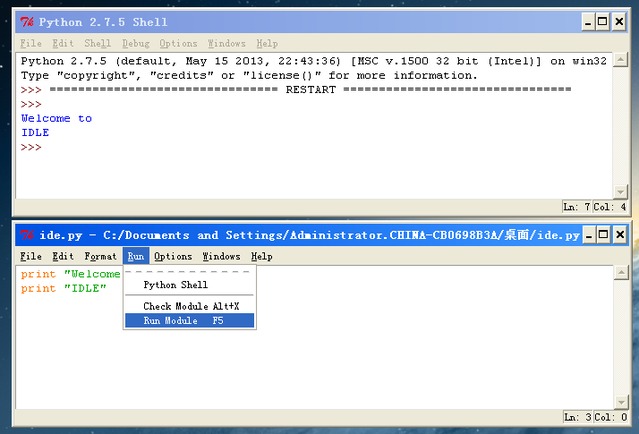Click 'Ln: 7' status in Python Shell
The height and width of the screenshot is (434, 639).
[x=577, y=207]
